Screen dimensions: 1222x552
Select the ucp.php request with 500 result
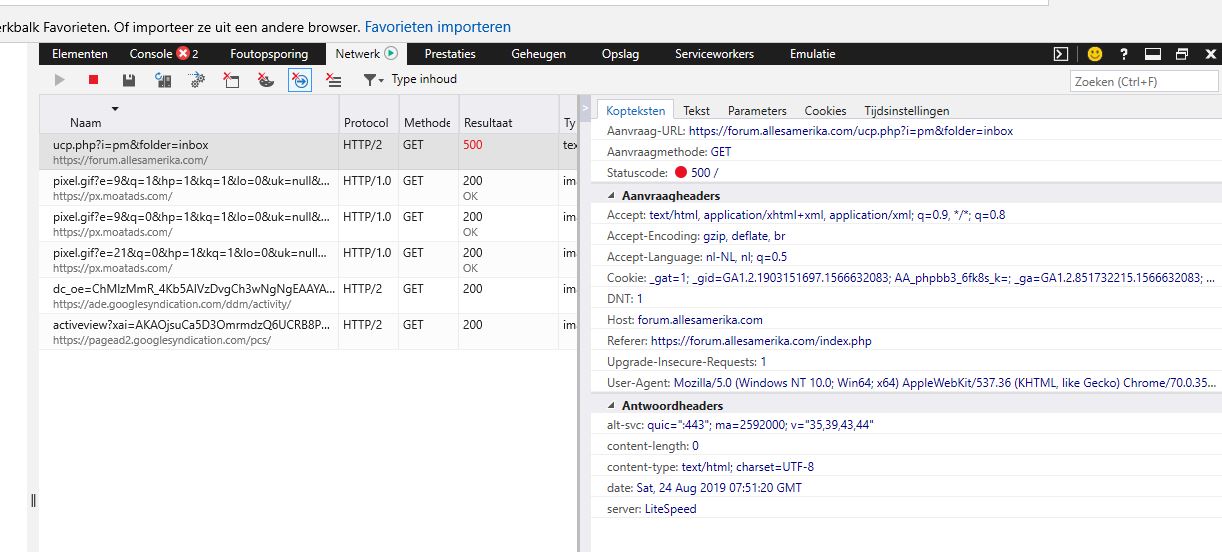190,152
